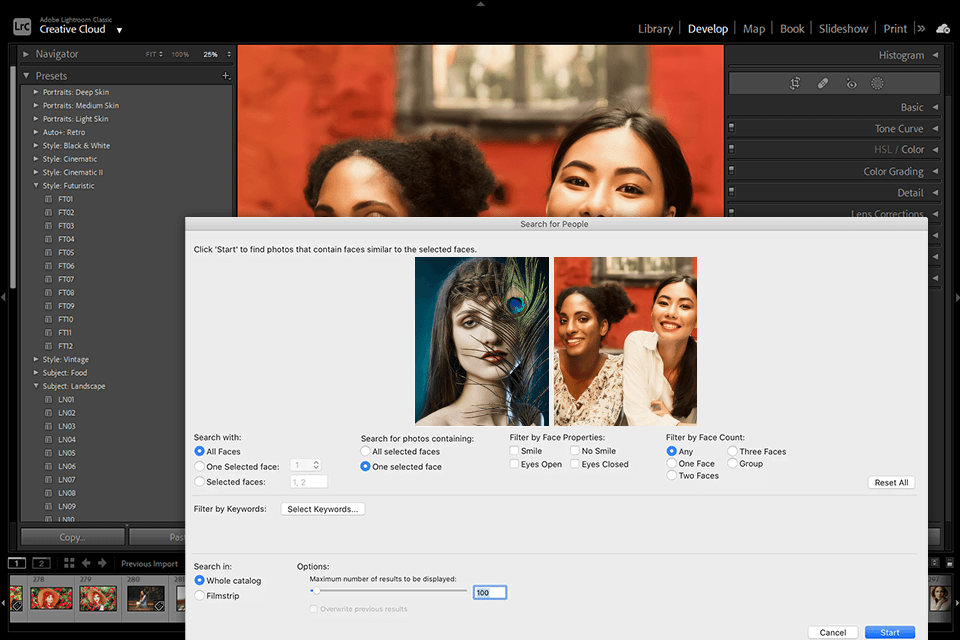This screenshot has width=960, height=640.
Task: Expand Style: Vintage preset group
Action: click(x=36, y=359)
